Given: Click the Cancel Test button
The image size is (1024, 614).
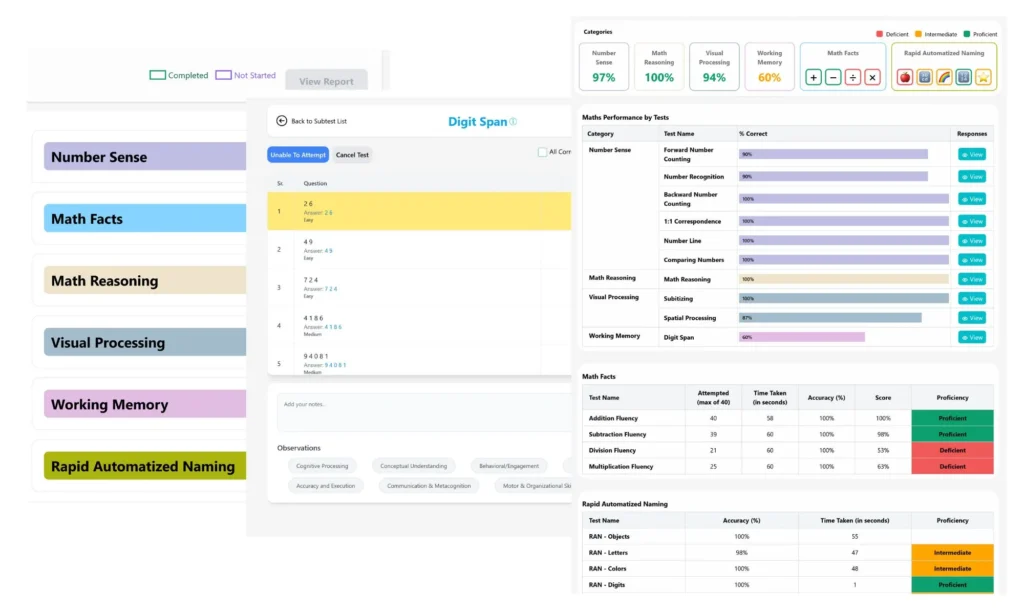Looking at the screenshot, I should pos(352,155).
